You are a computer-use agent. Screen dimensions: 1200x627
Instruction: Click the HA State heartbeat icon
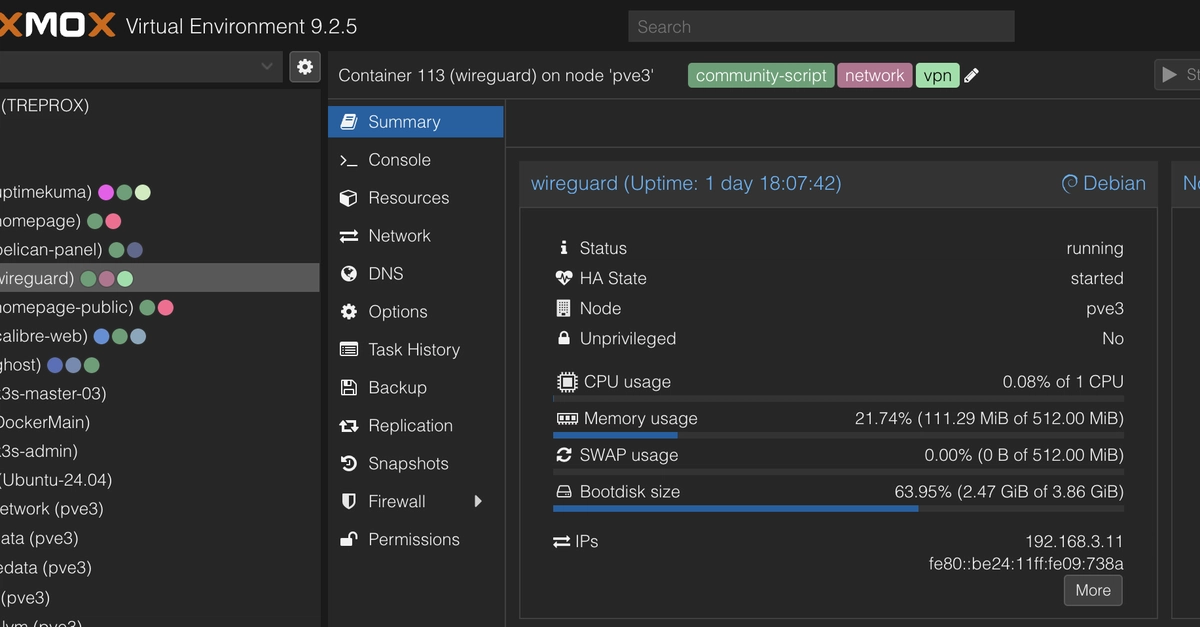564,278
